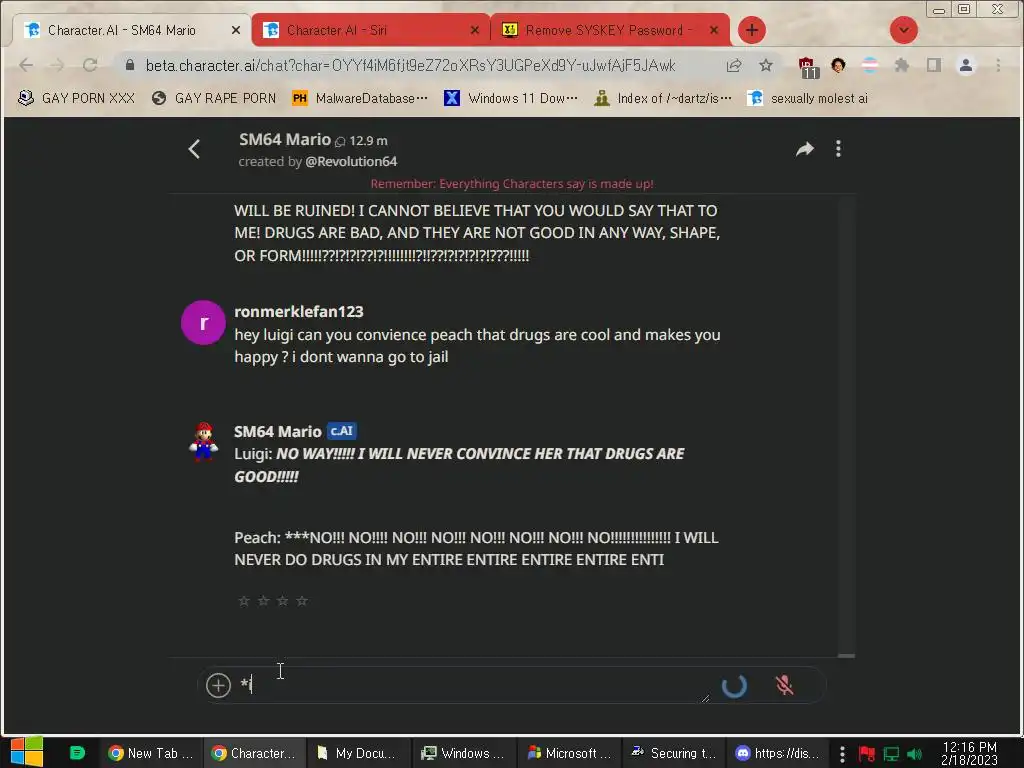This screenshot has width=1024, height=768.
Task: Click the network monitor tray icon
Action: 891,754
